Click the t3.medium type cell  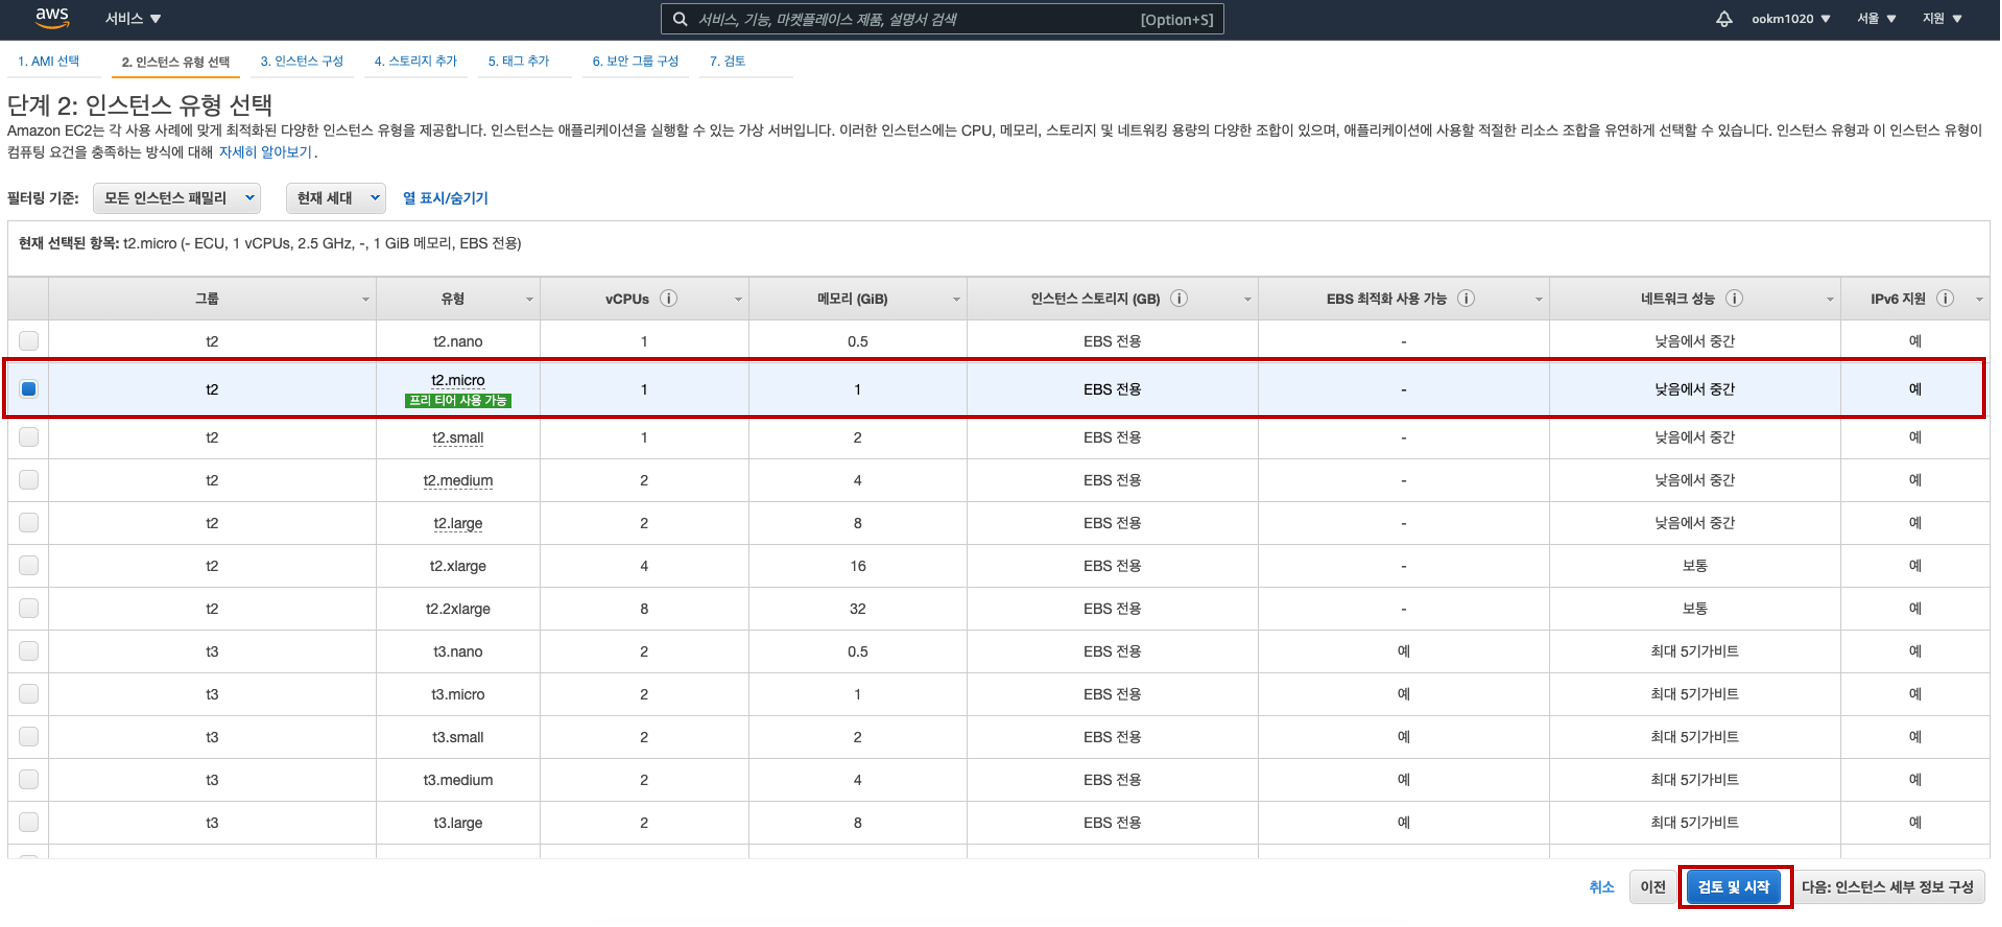click(458, 780)
